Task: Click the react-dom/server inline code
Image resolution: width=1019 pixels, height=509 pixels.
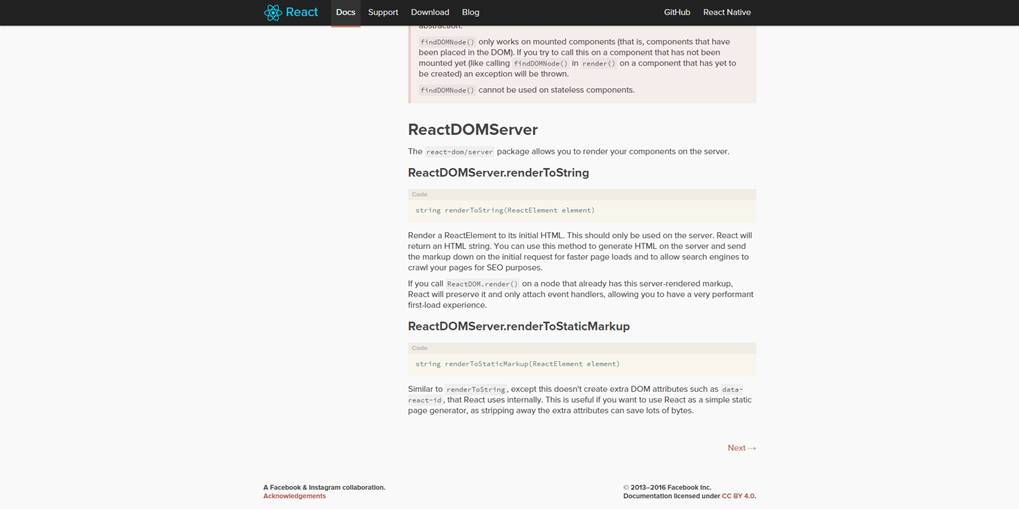Action: point(459,152)
